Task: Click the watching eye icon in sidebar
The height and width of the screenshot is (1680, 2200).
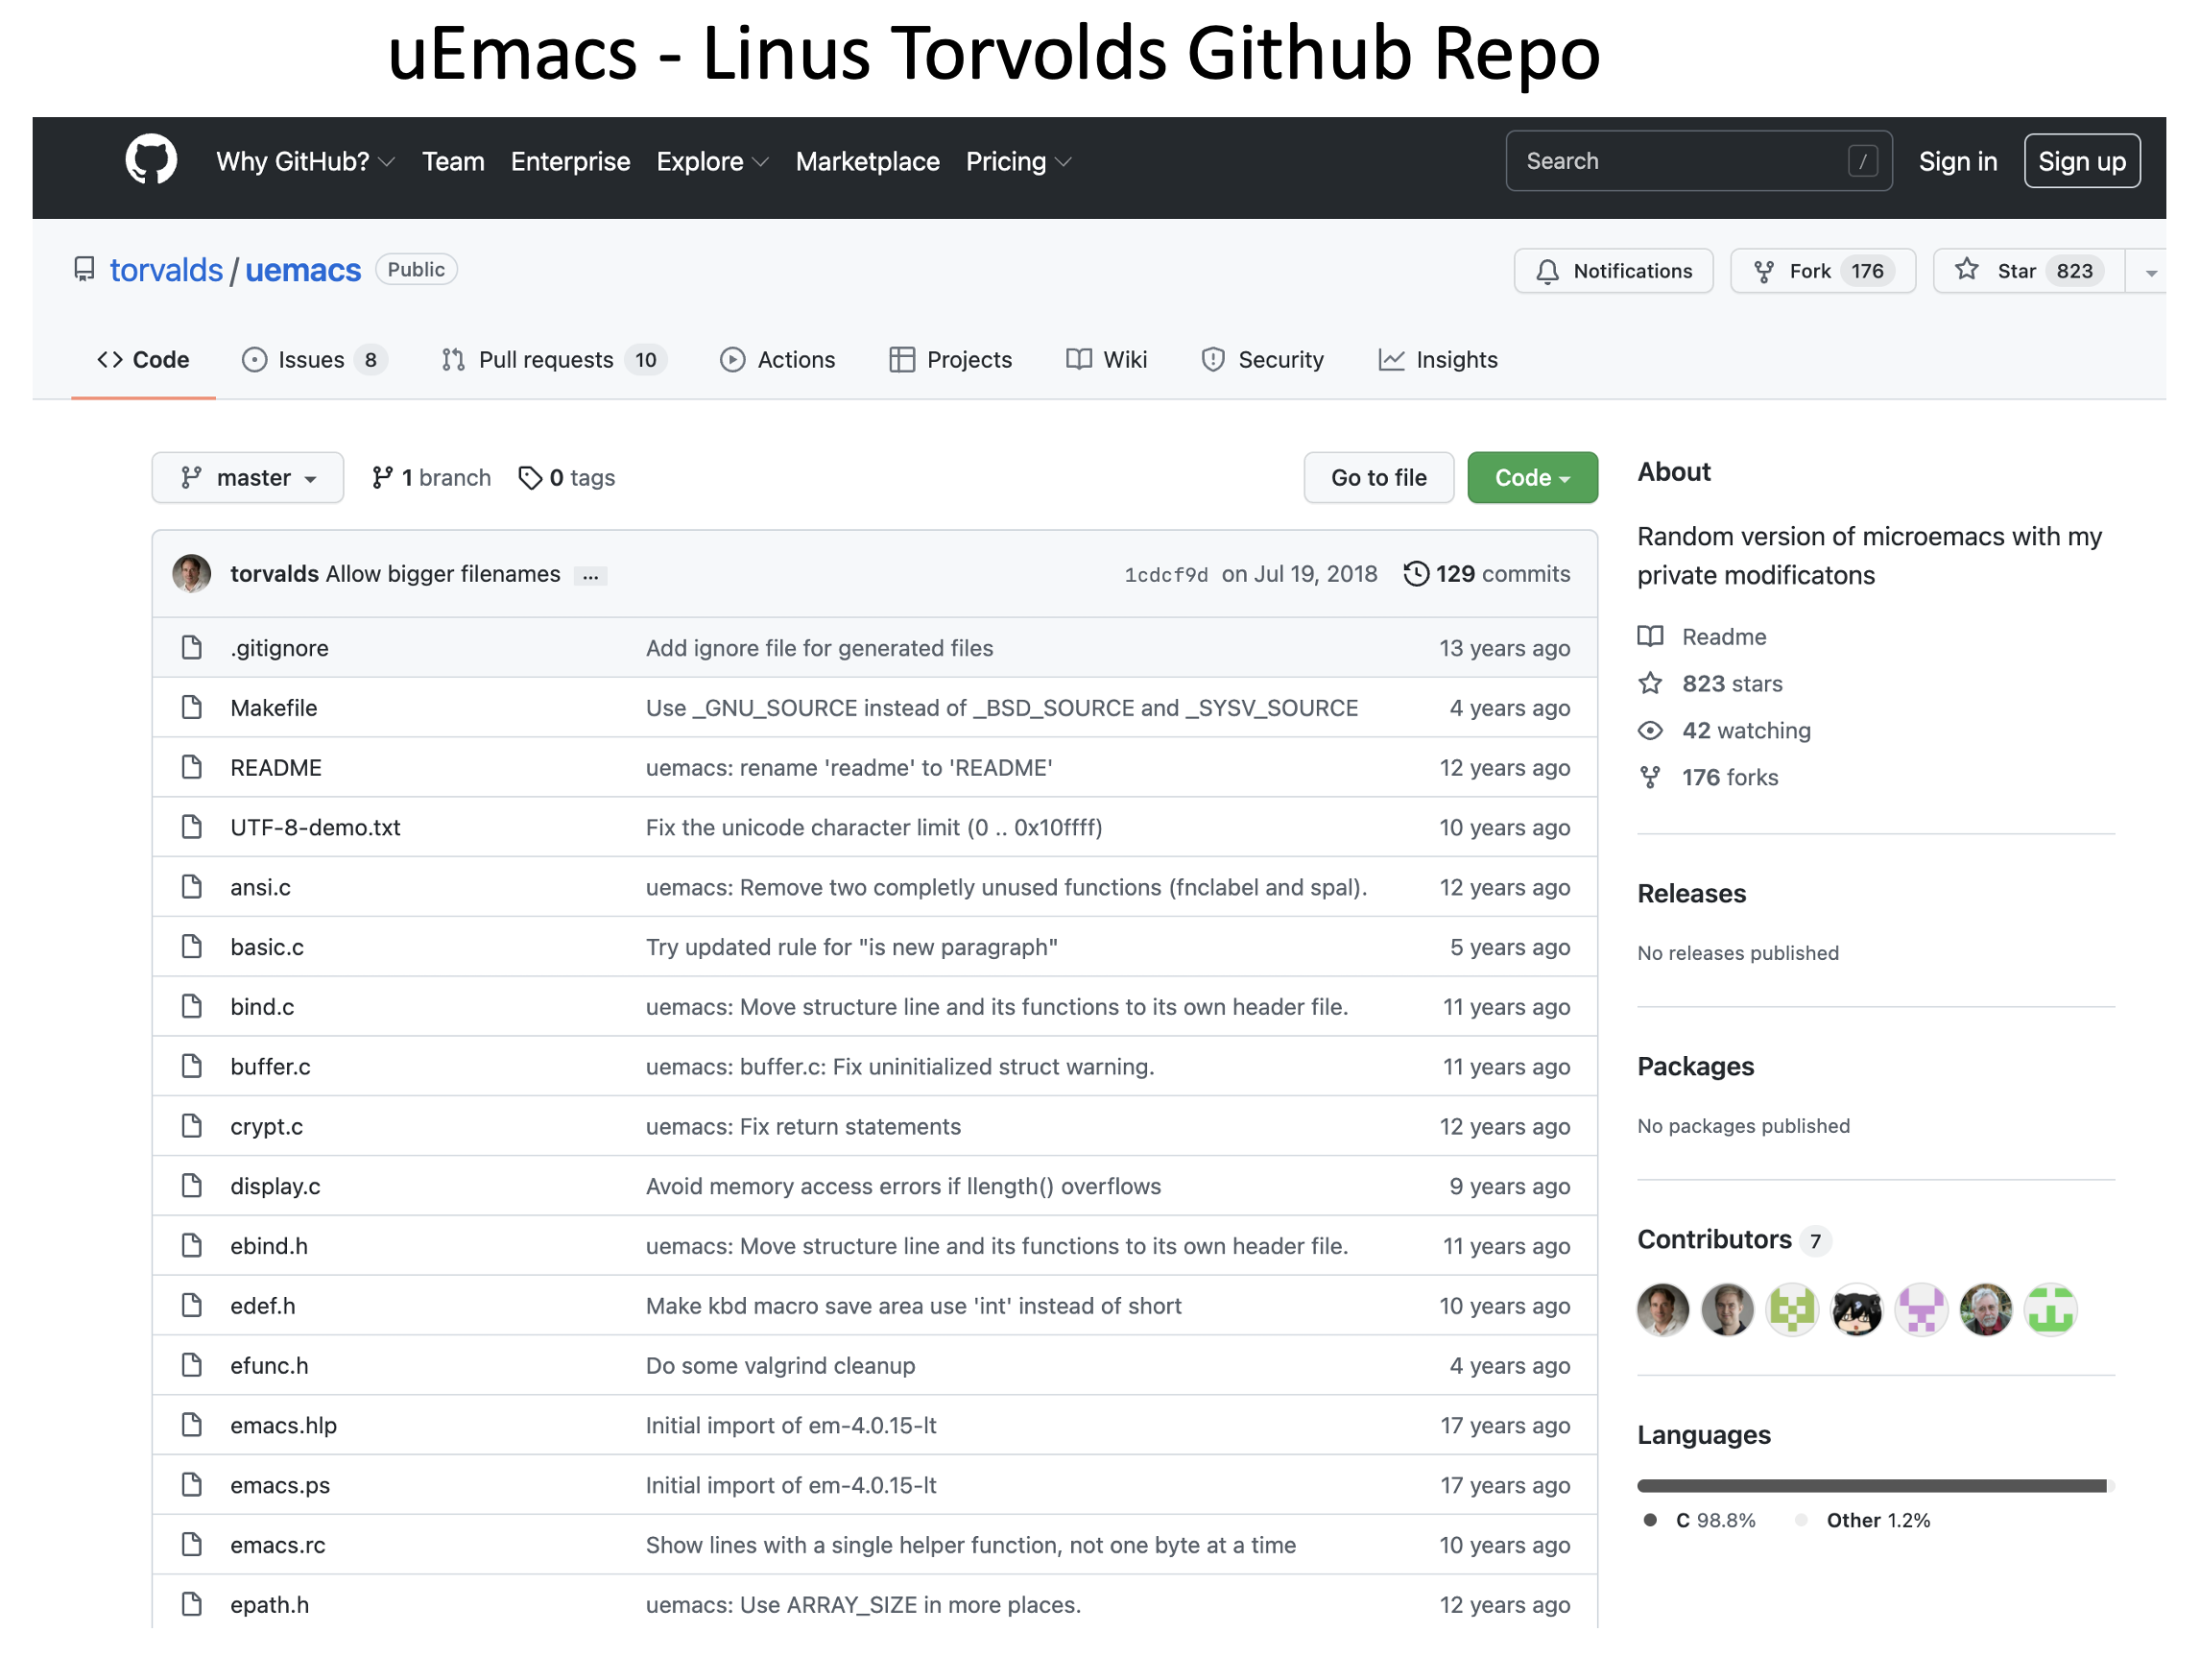Action: 1651,730
